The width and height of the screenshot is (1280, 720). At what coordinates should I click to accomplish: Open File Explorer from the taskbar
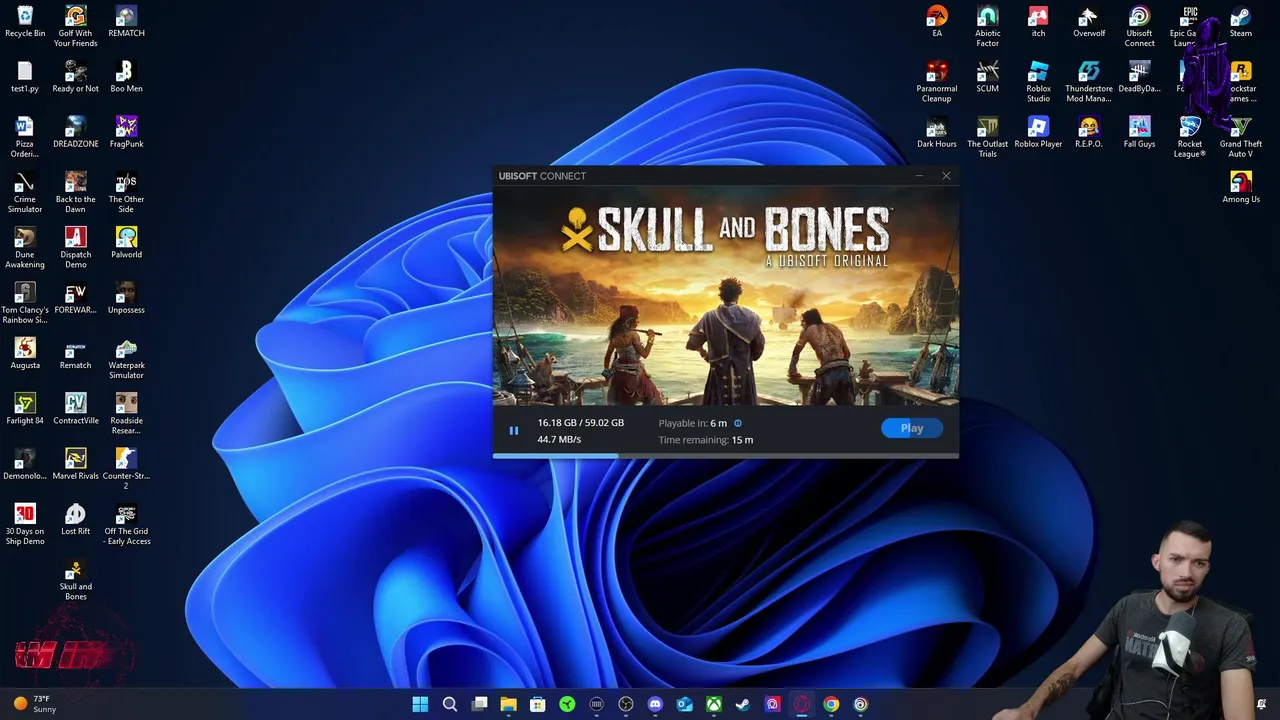click(508, 704)
